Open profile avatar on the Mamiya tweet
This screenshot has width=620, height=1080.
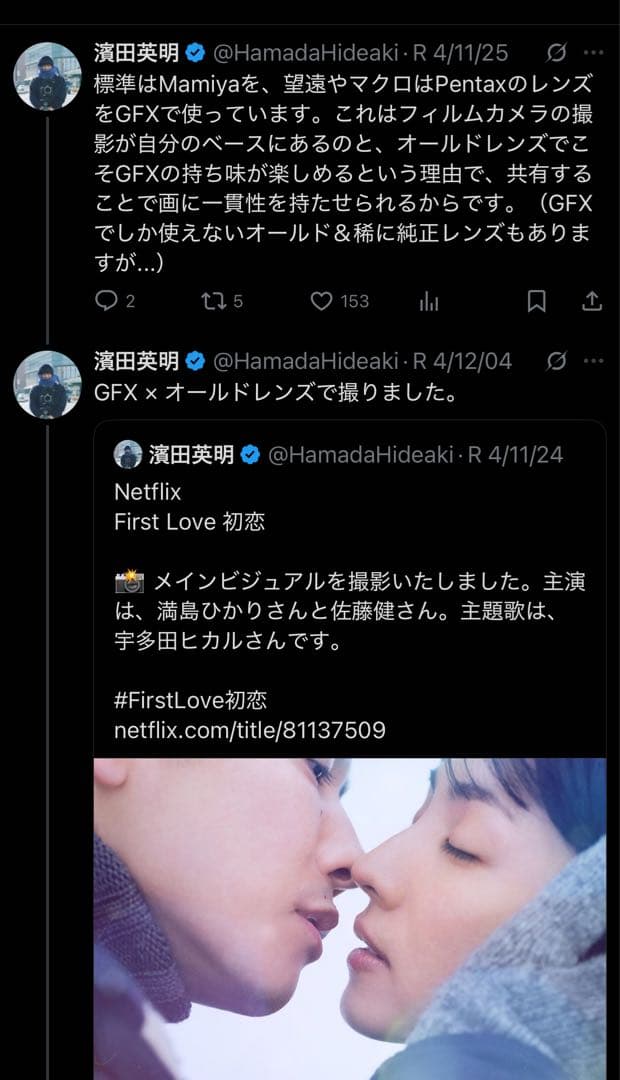tap(47, 76)
